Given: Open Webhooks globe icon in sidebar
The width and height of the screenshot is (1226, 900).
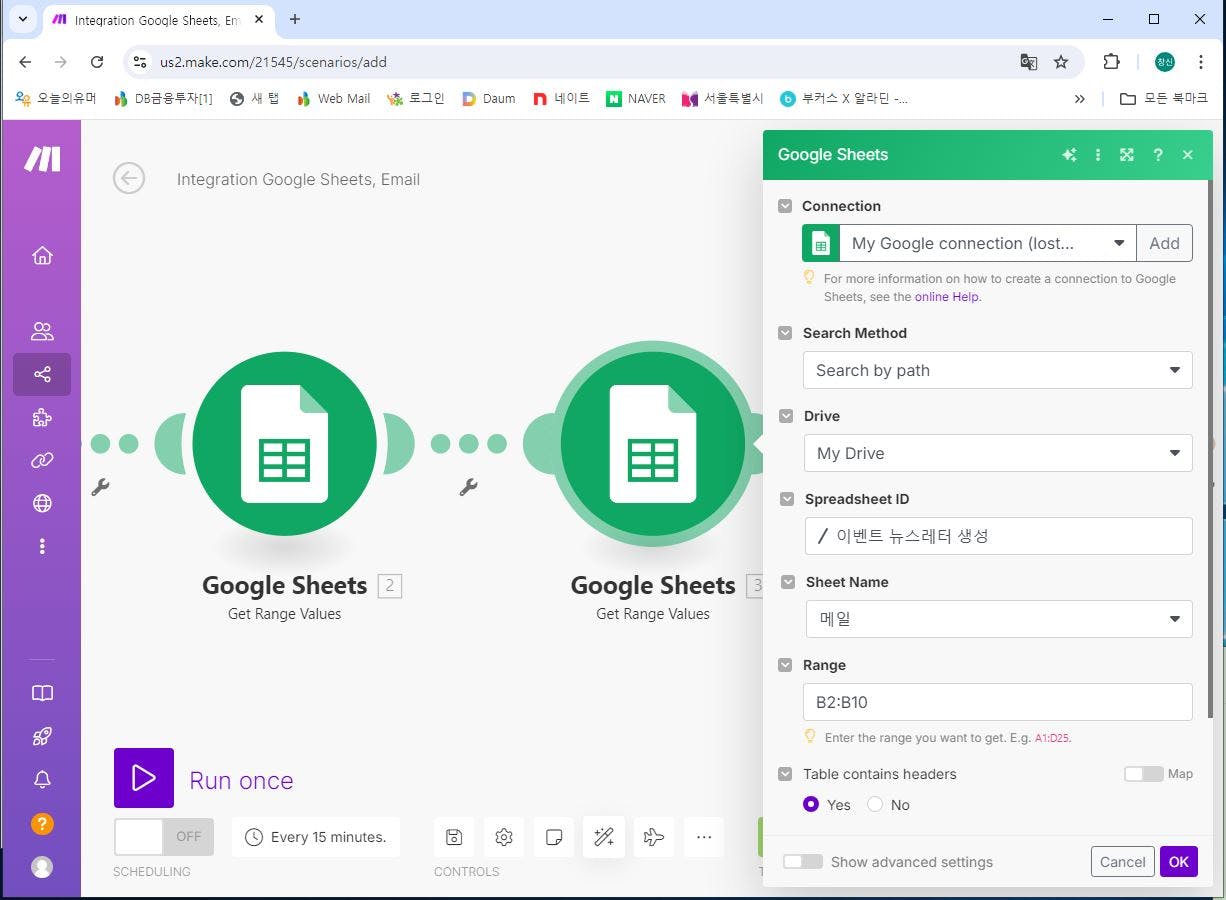Looking at the screenshot, I should point(42,503).
